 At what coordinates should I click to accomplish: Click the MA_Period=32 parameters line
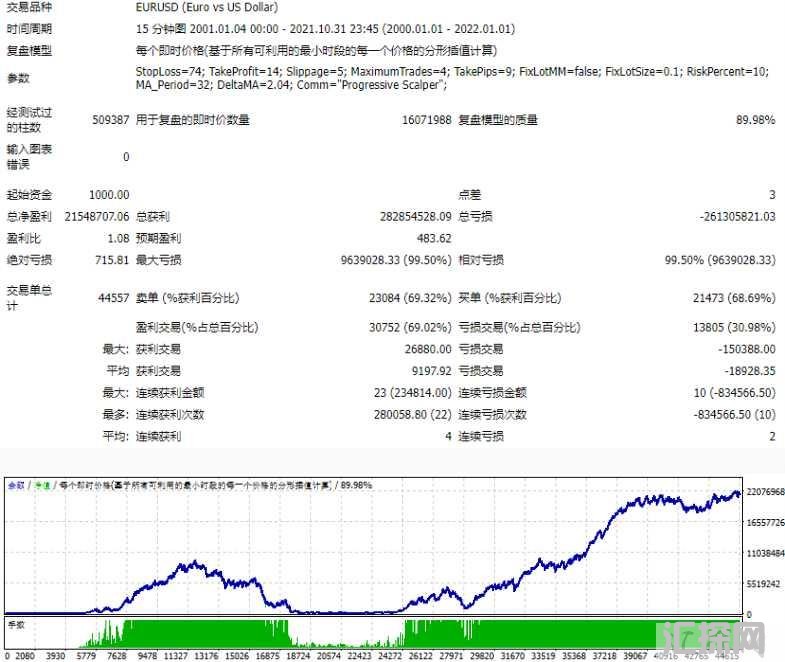(x=291, y=85)
